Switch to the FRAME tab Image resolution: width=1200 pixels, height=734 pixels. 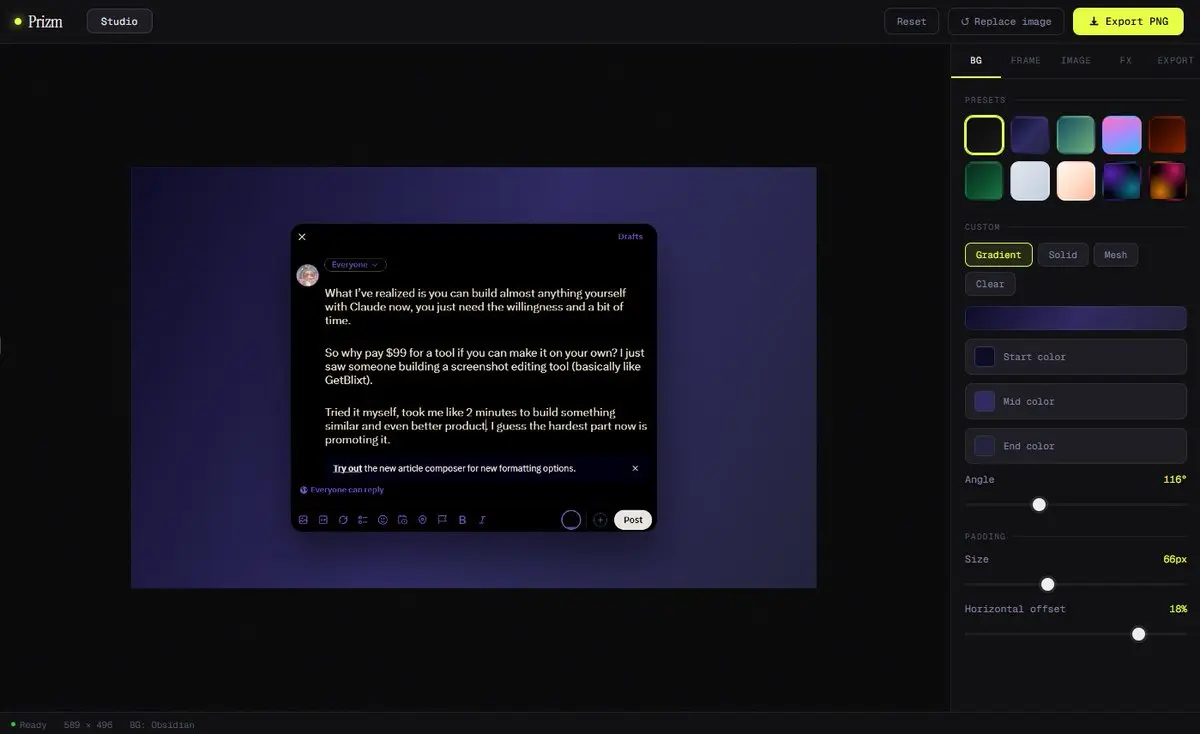coord(1025,60)
